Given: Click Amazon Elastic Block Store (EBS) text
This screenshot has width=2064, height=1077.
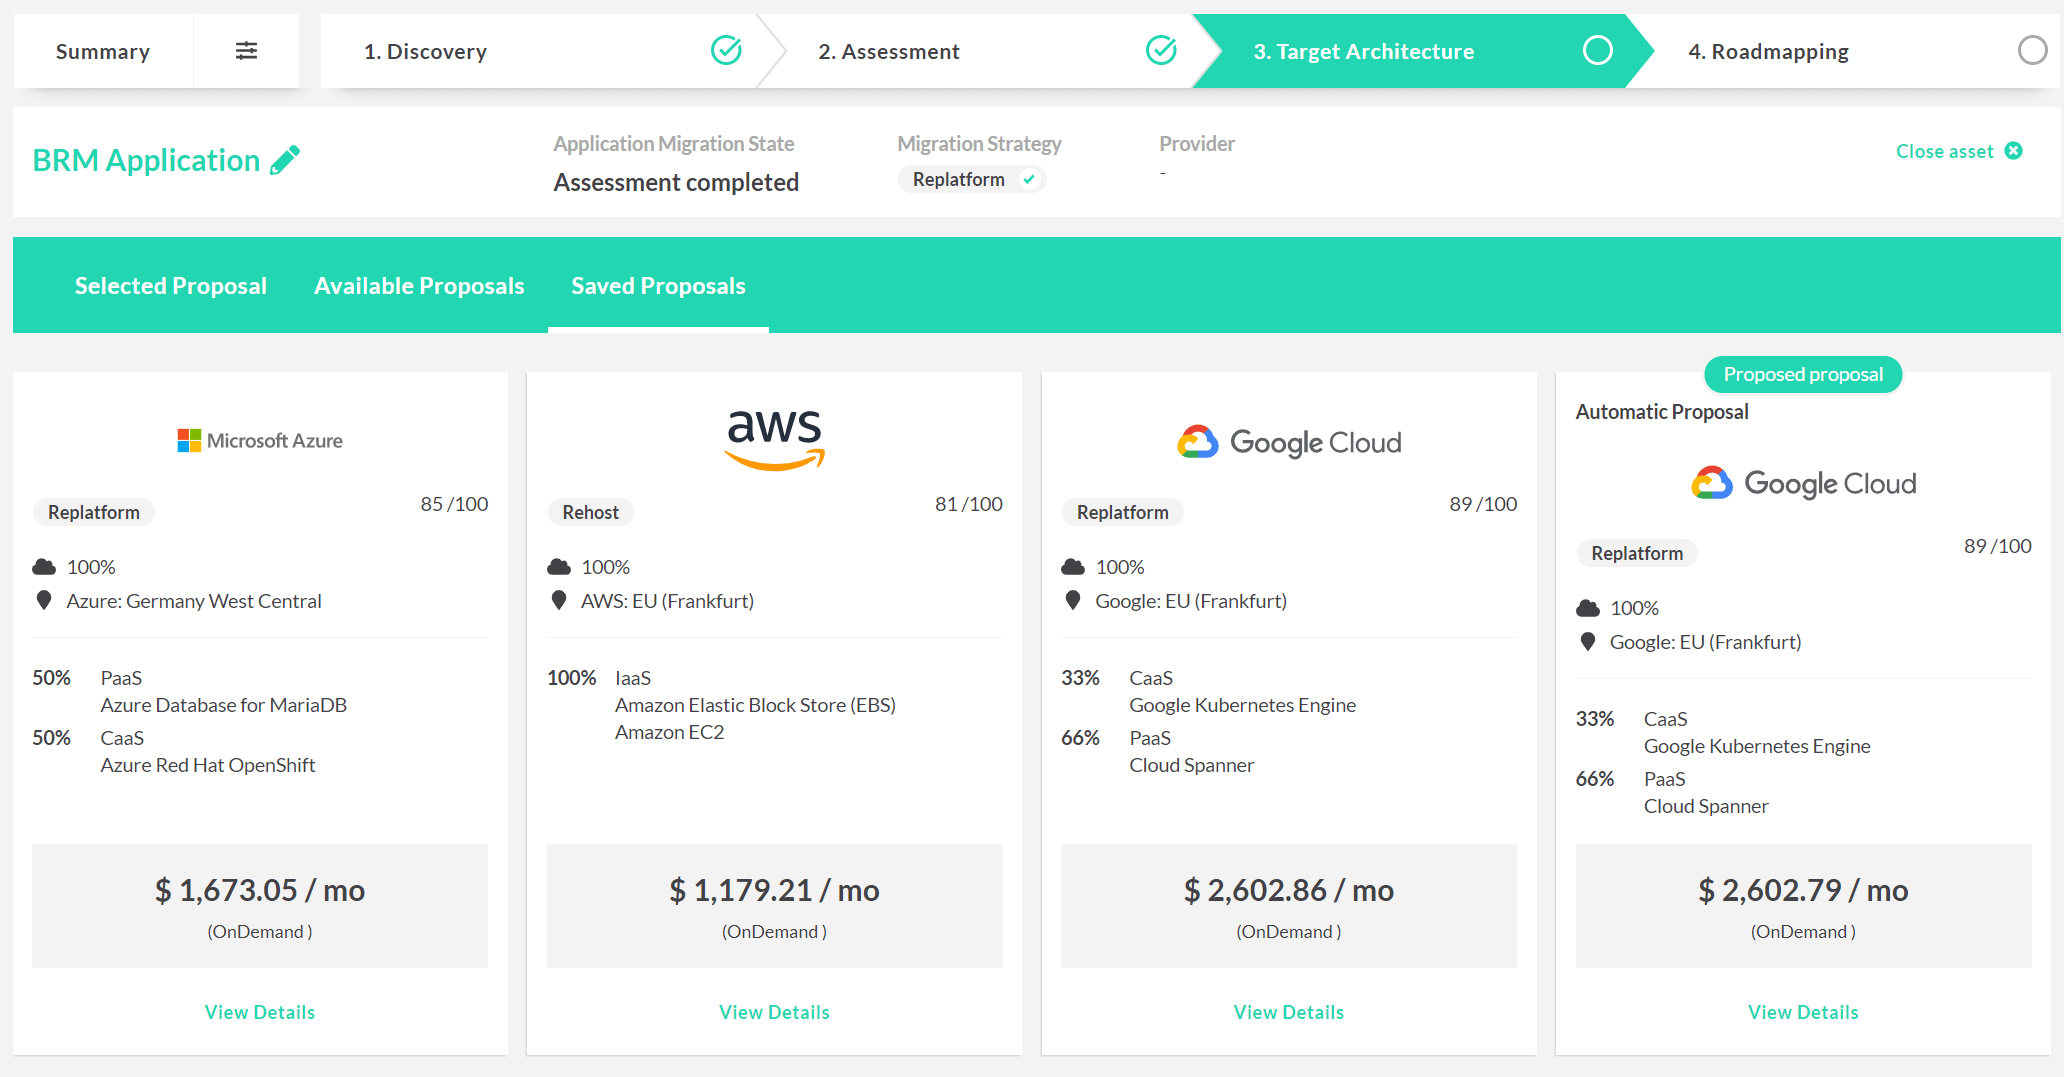Looking at the screenshot, I should click(755, 705).
